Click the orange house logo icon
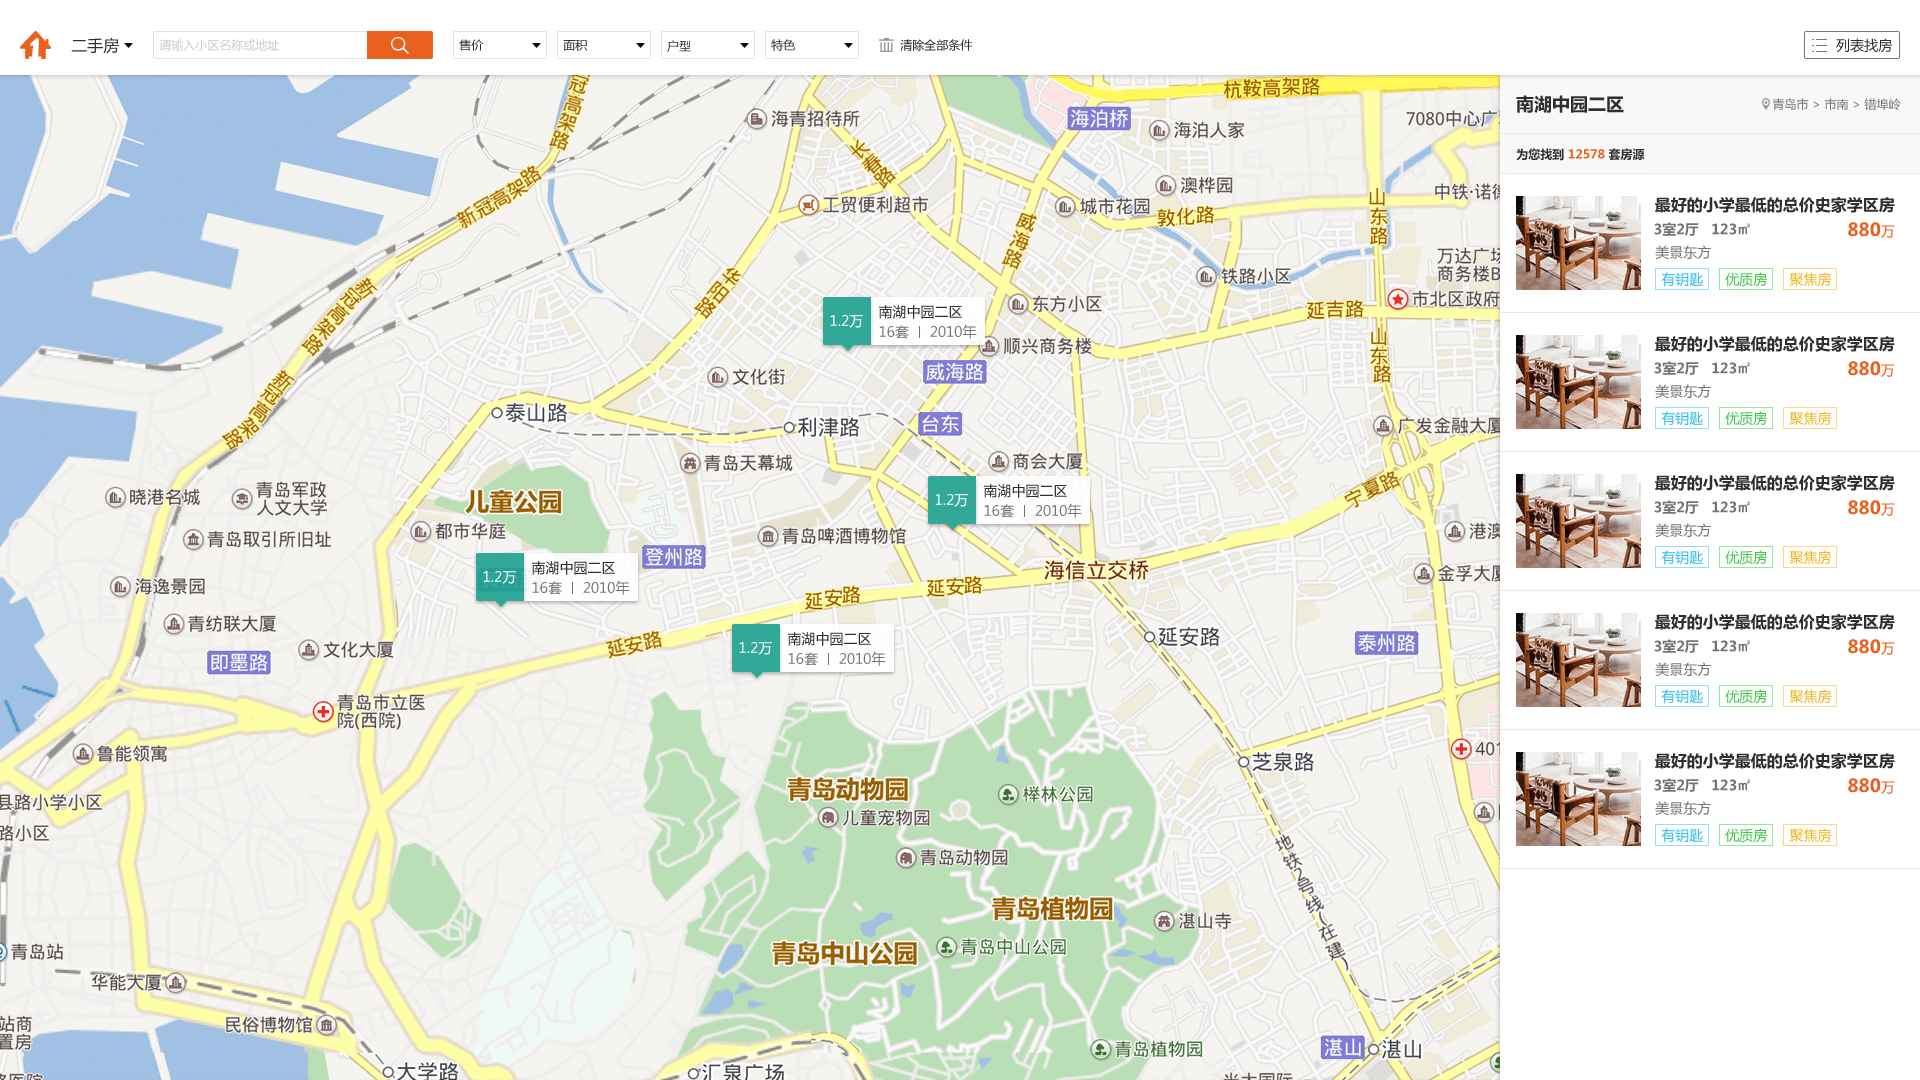The height and width of the screenshot is (1080, 1920). coord(35,45)
